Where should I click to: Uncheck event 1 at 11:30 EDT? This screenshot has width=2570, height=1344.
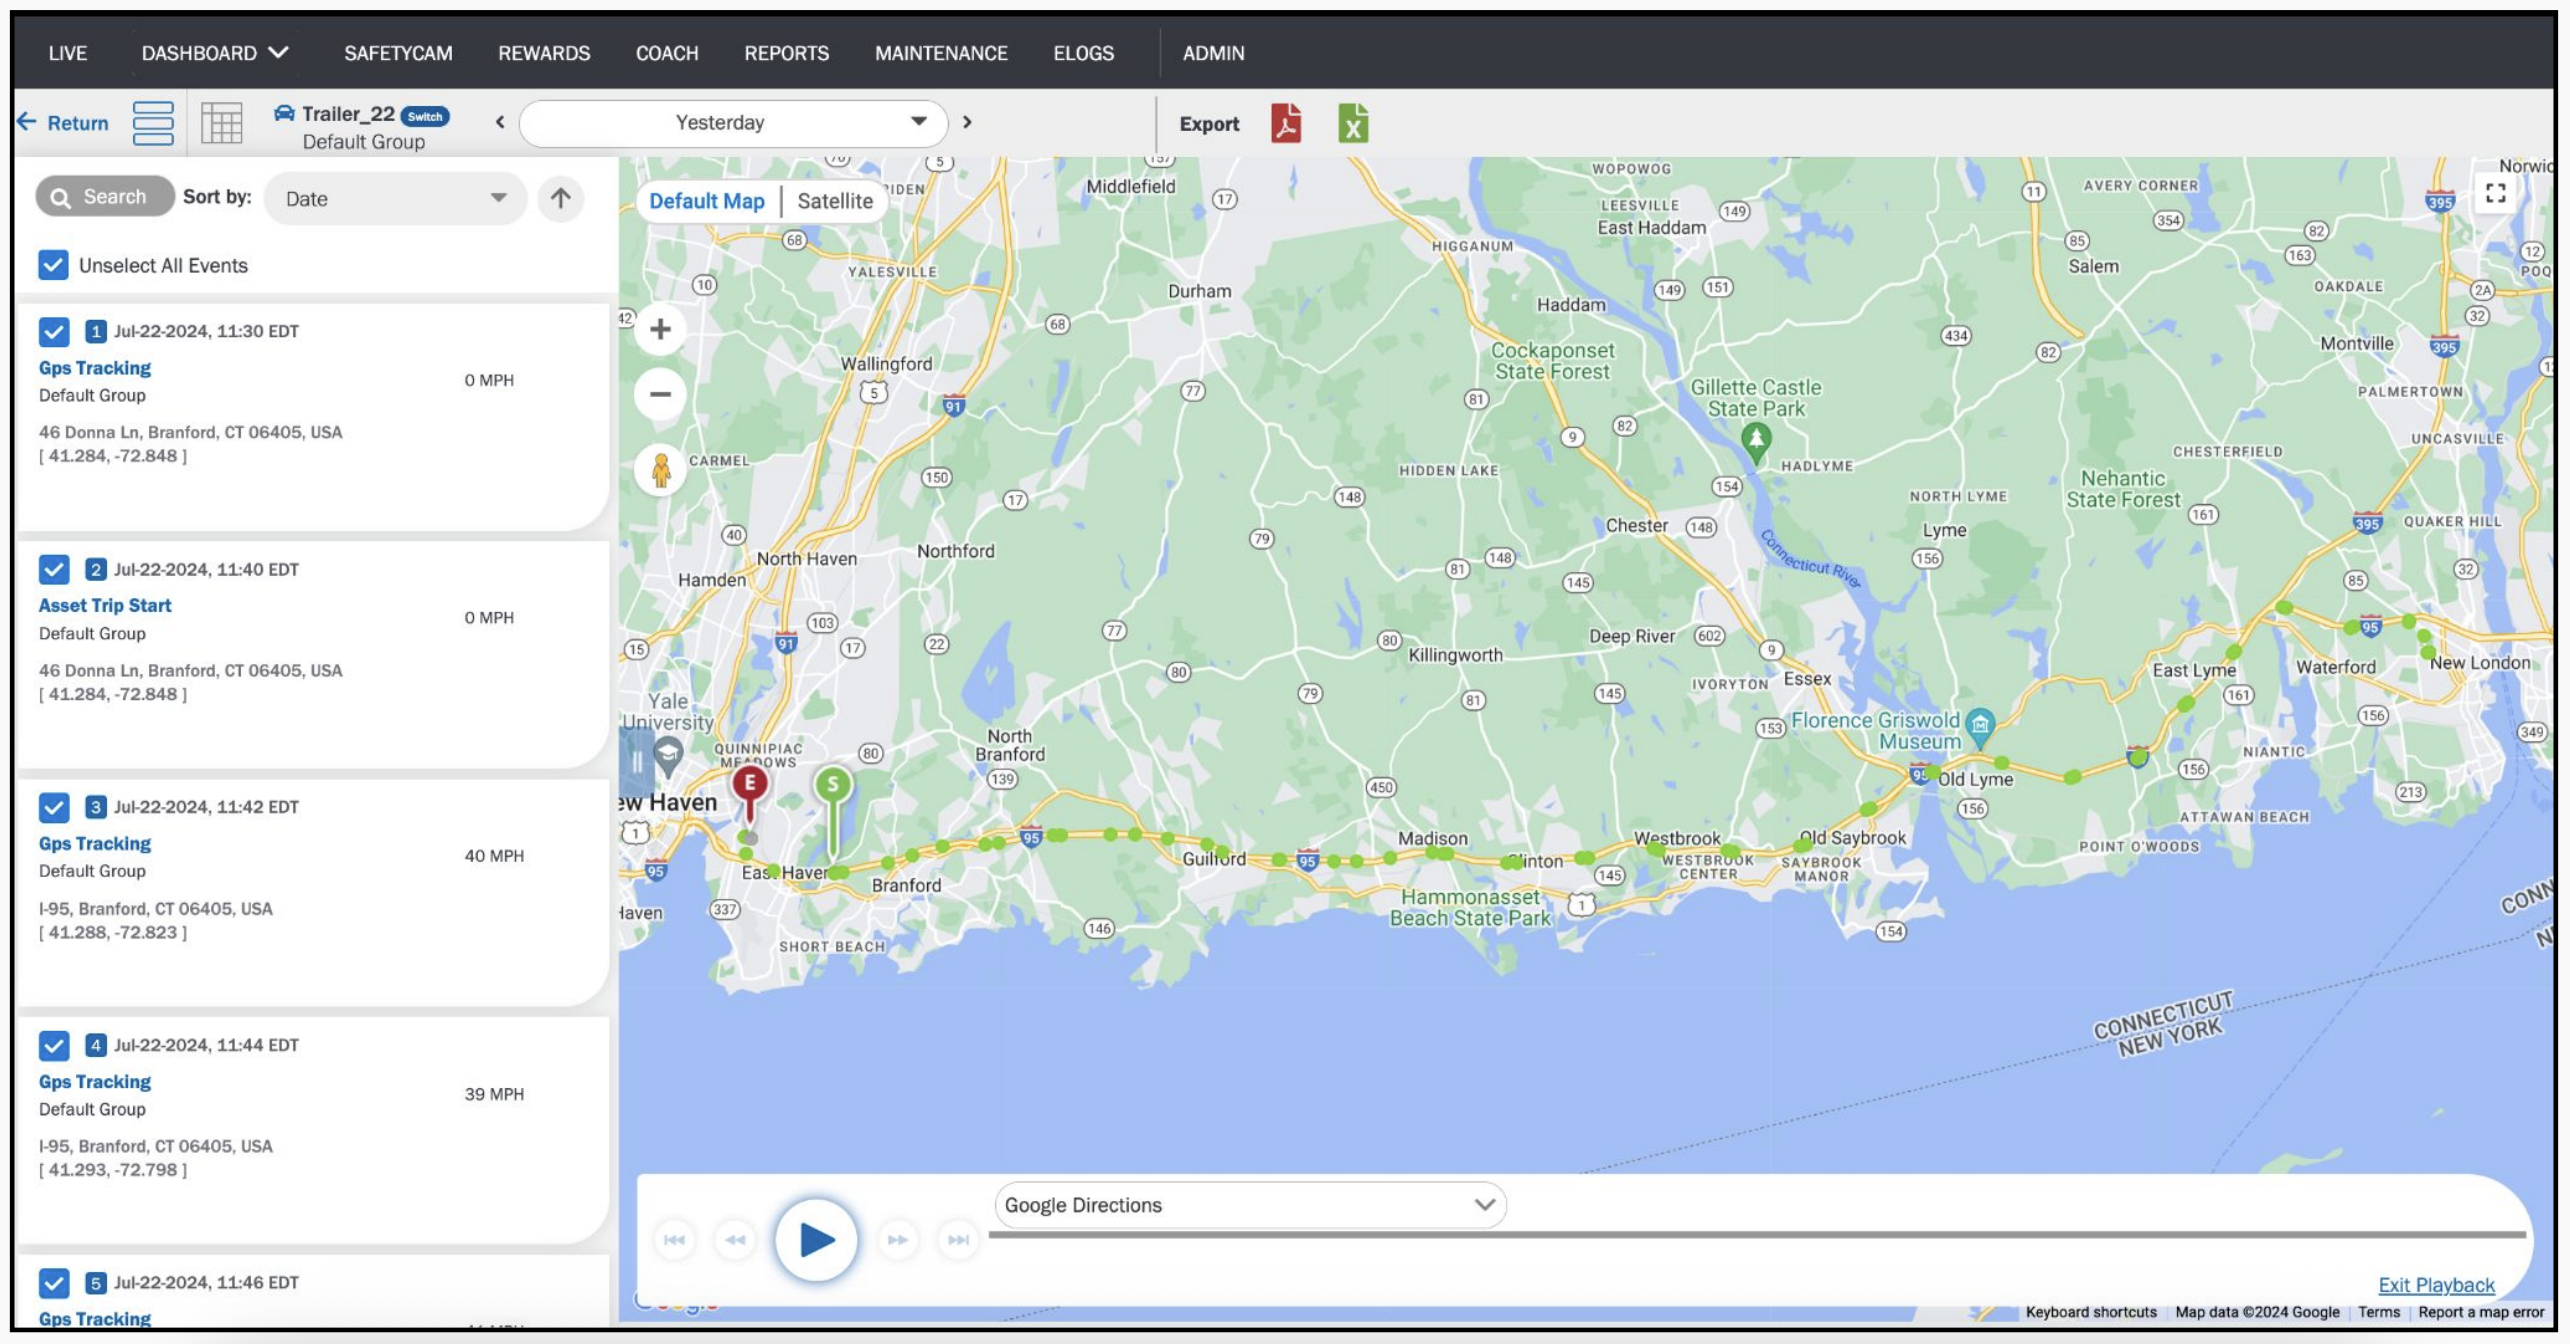[53, 331]
